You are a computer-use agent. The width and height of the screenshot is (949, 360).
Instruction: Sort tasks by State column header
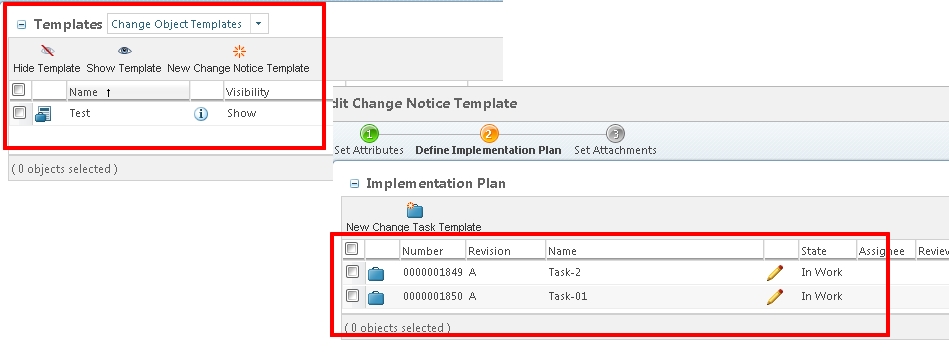[813, 251]
